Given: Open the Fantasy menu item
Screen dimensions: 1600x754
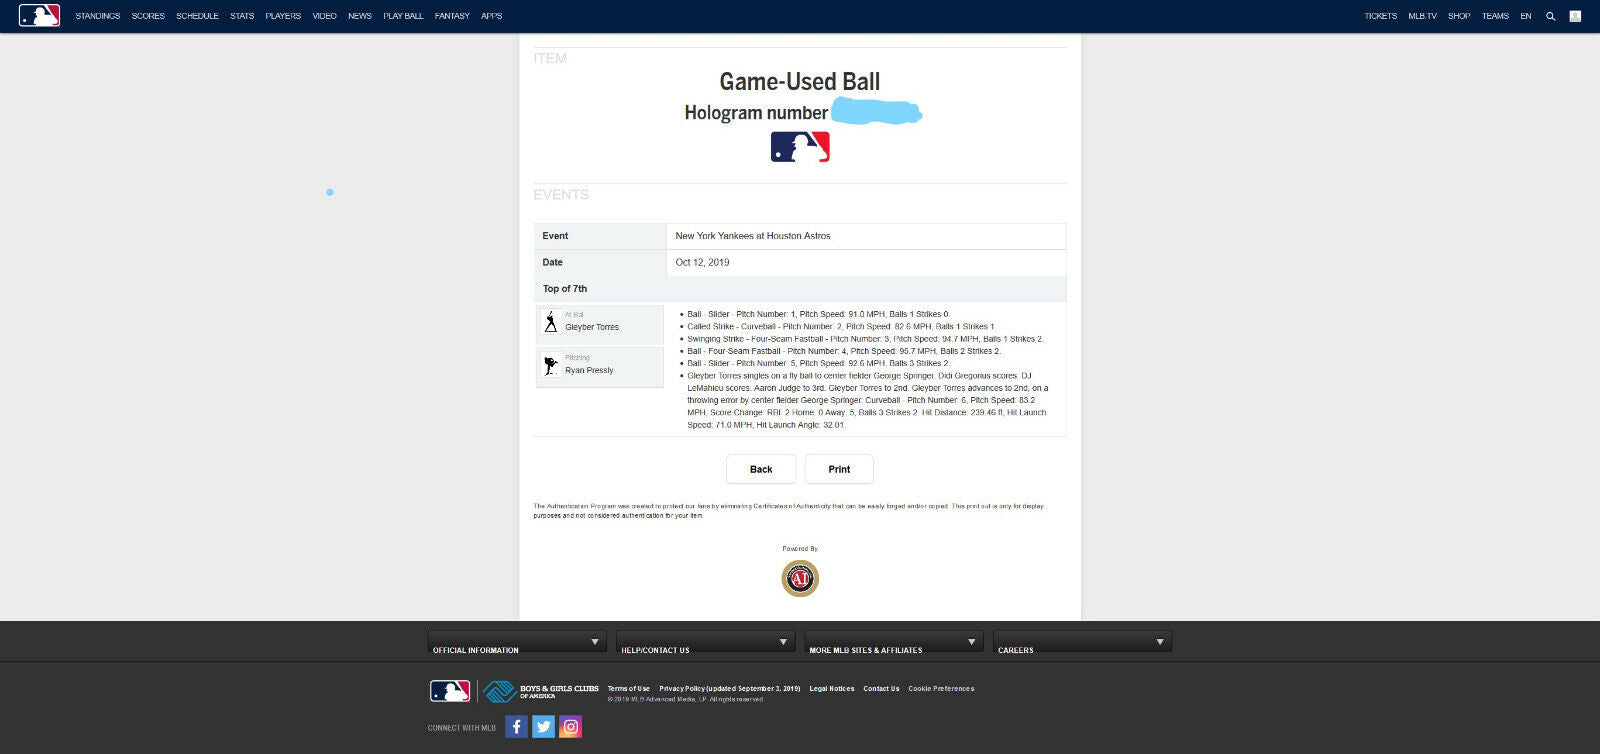Looking at the screenshot, I should [x=452, y=16].
